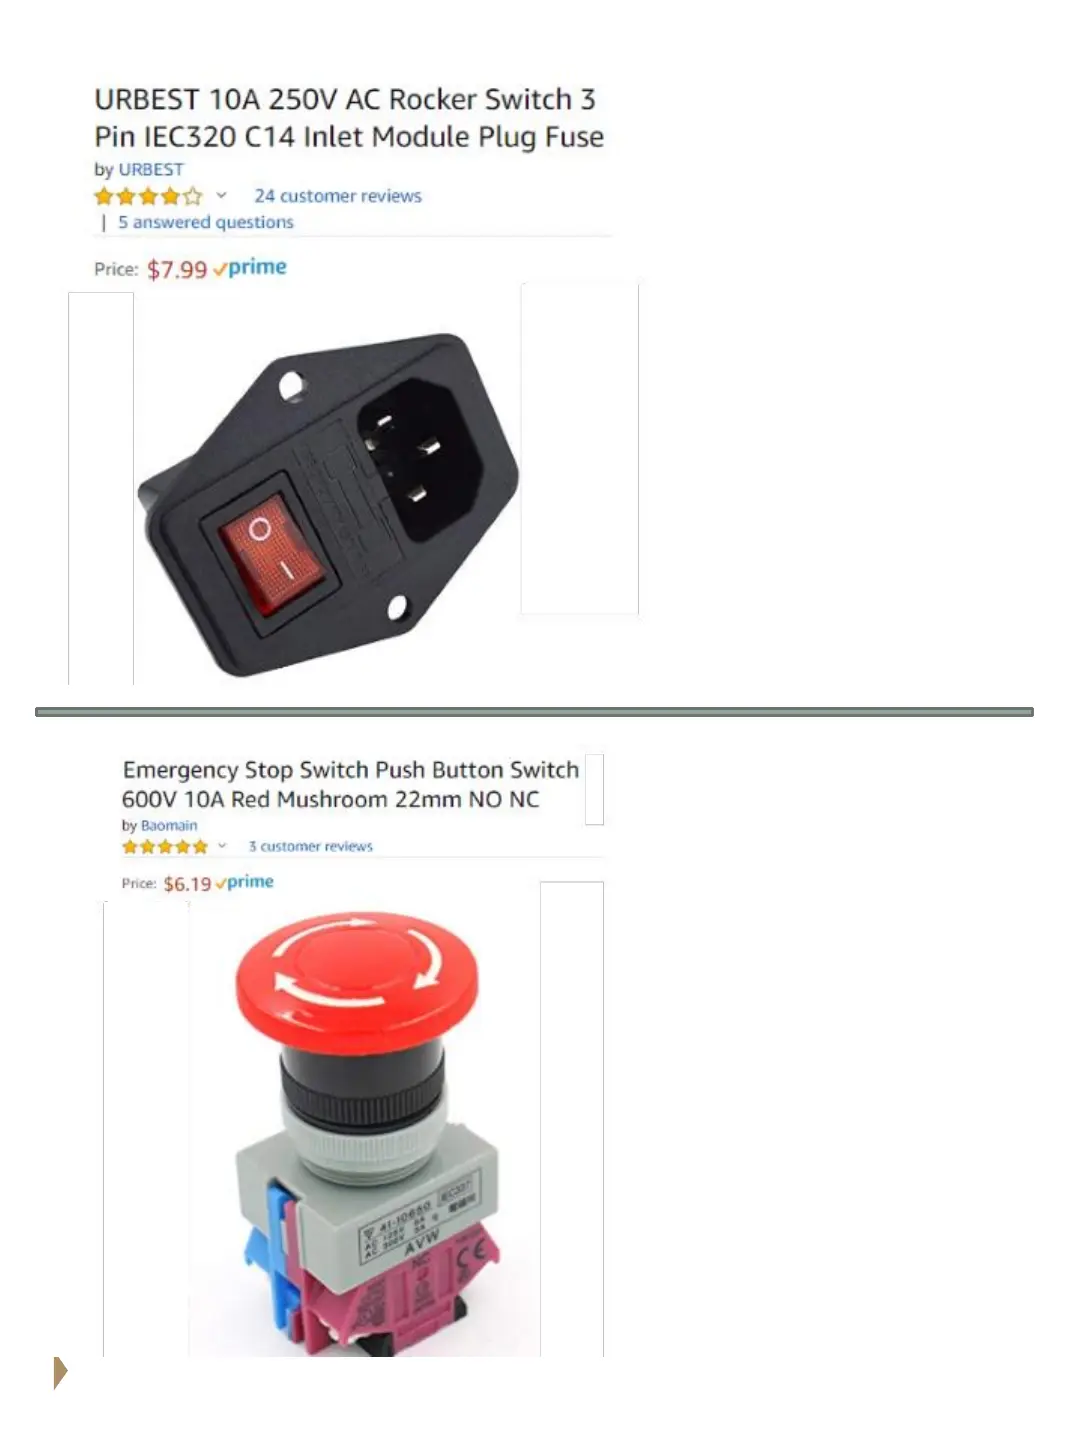Click the five-star rating icon for Baomain switch
The height and width of the screenshot is (1440, 1080).
(165, 847)
